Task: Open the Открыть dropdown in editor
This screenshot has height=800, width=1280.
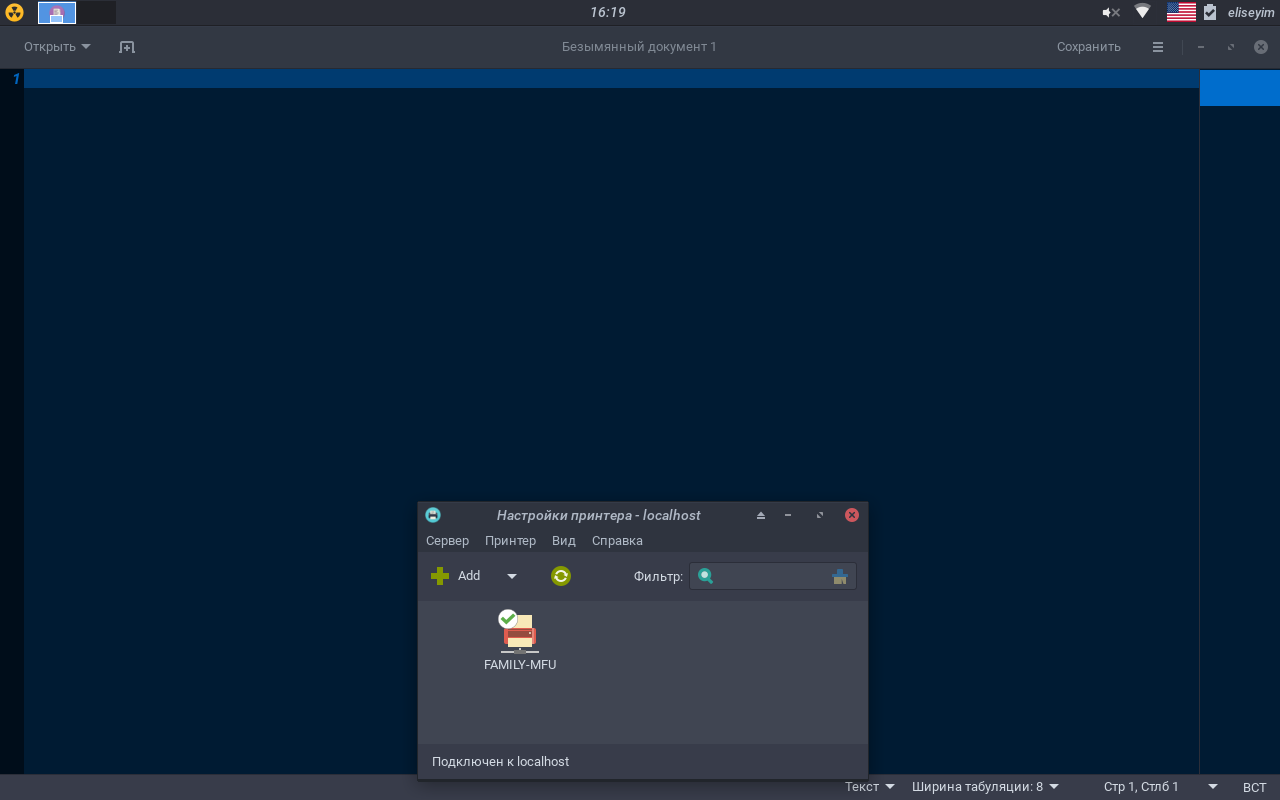Action: pos(57,47)
